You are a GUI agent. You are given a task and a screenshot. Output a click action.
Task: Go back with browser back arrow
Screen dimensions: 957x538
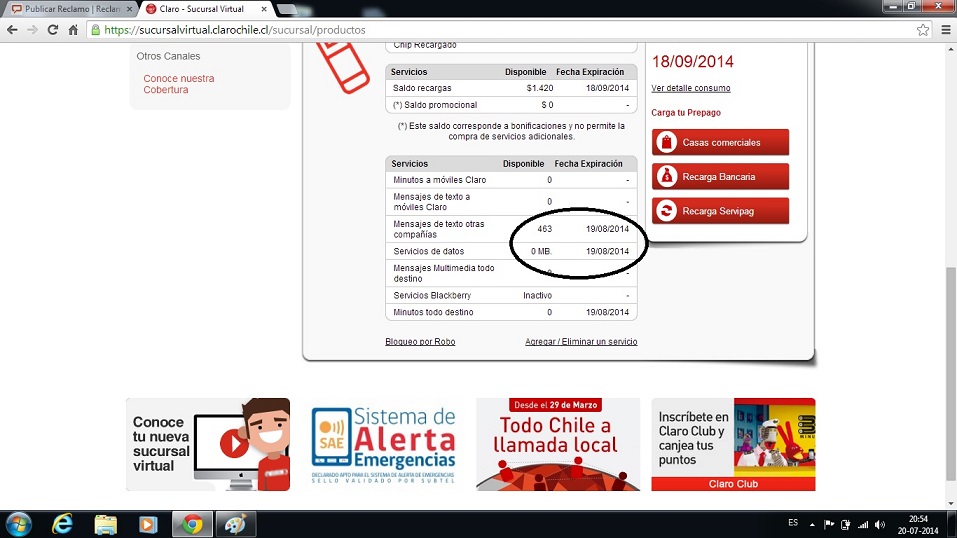point(12,30)
